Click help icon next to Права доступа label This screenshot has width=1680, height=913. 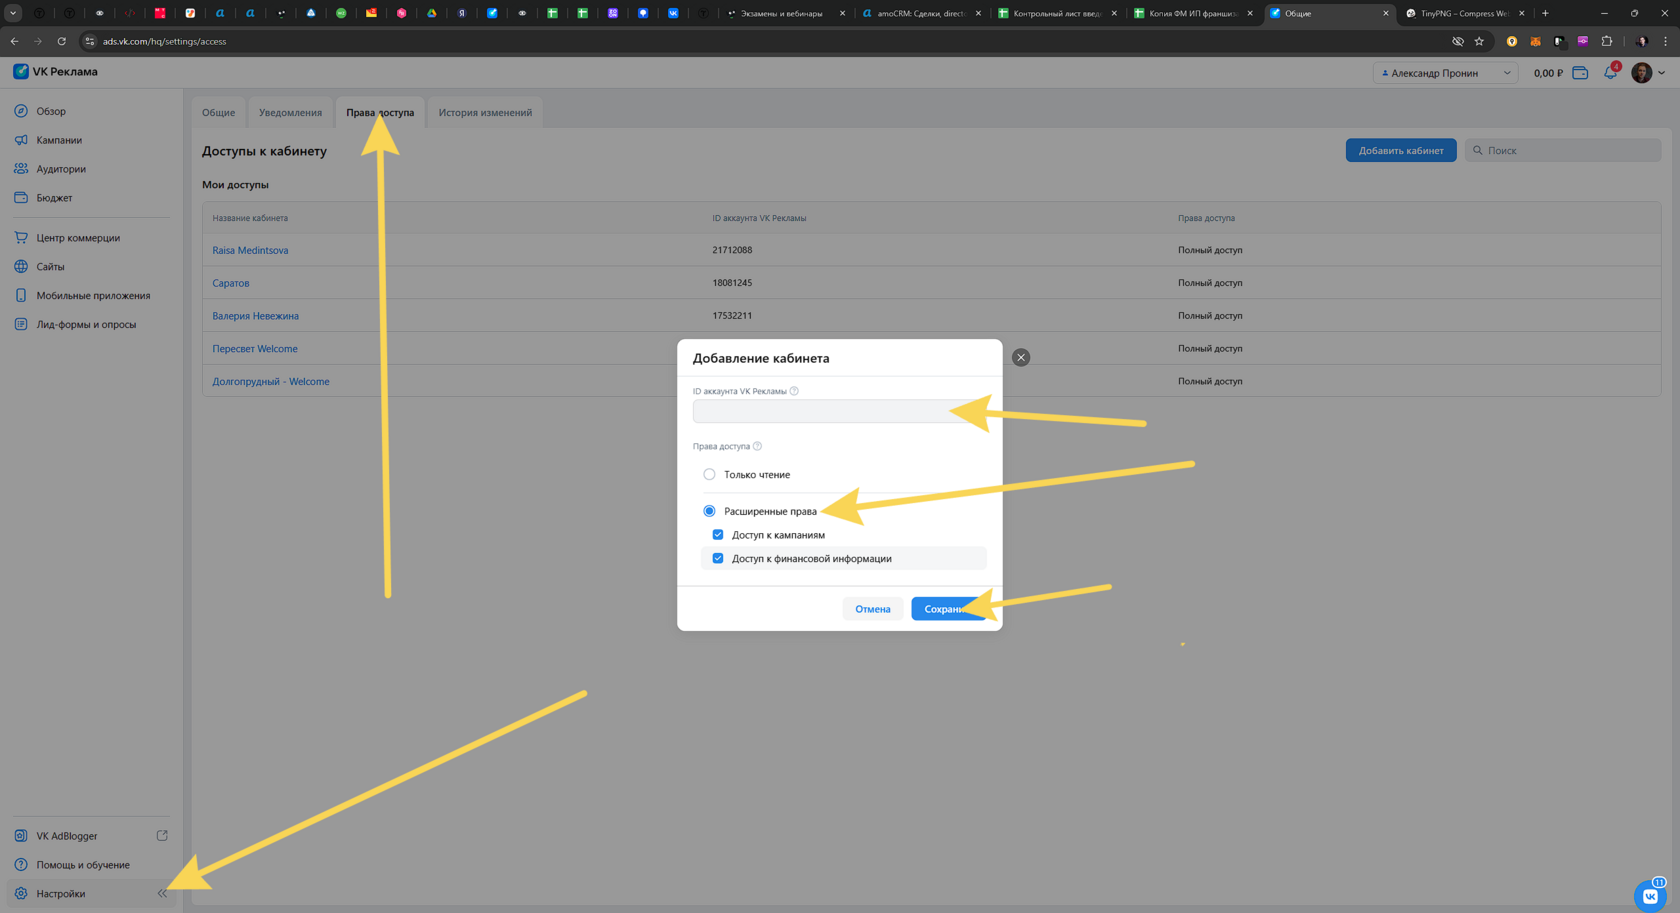757,446
